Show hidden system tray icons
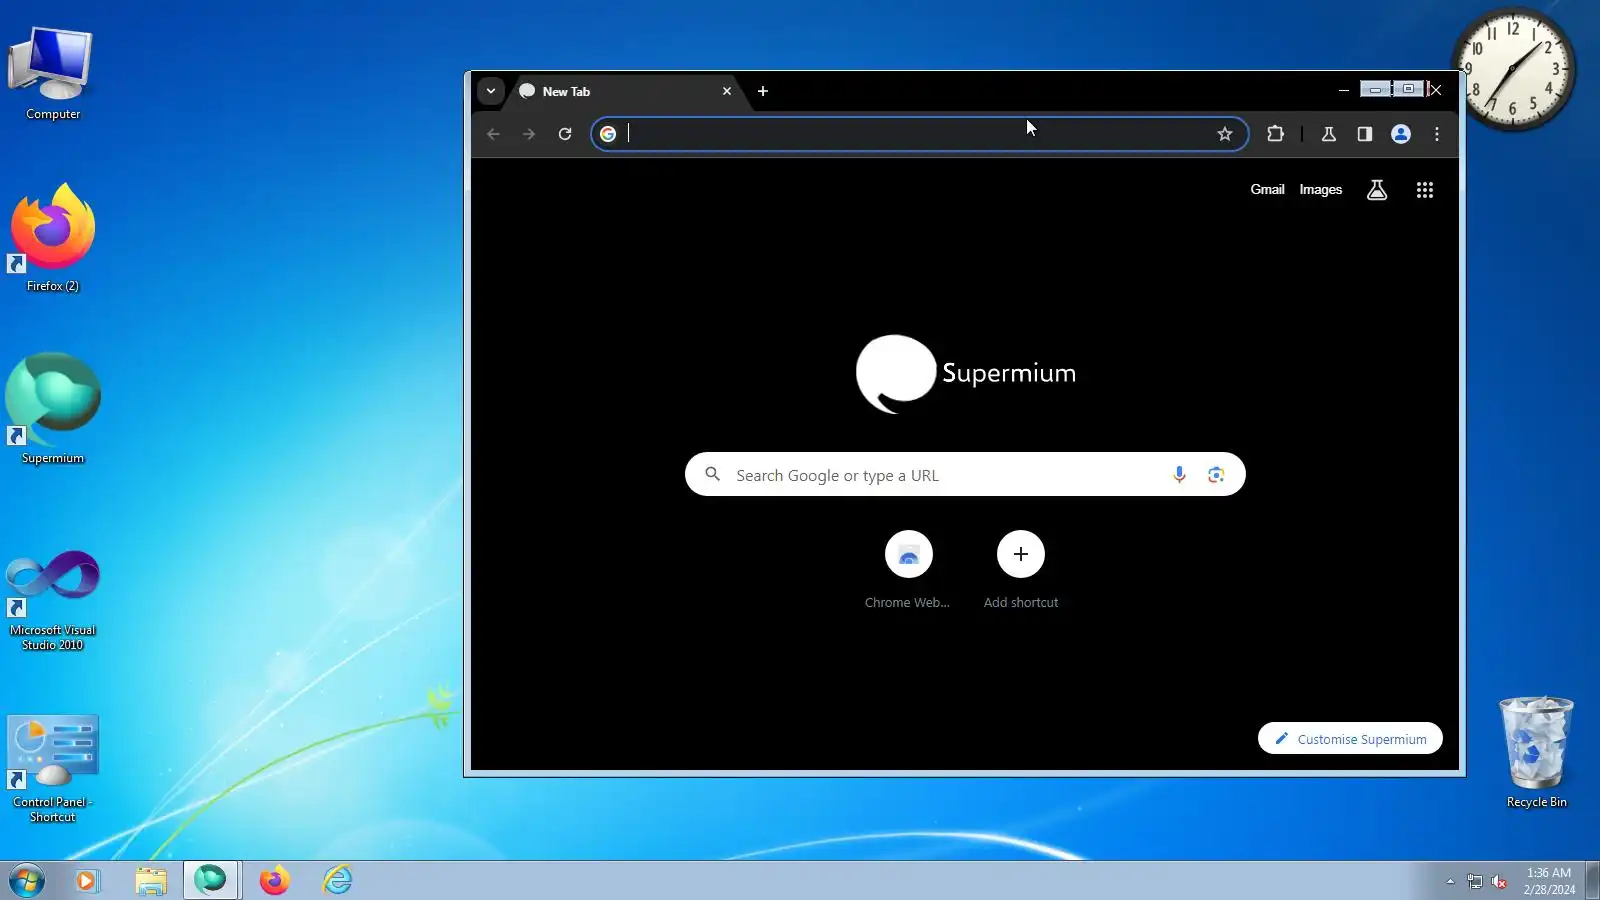This screenshot has width=1600, height=900. coord(1450,881)
